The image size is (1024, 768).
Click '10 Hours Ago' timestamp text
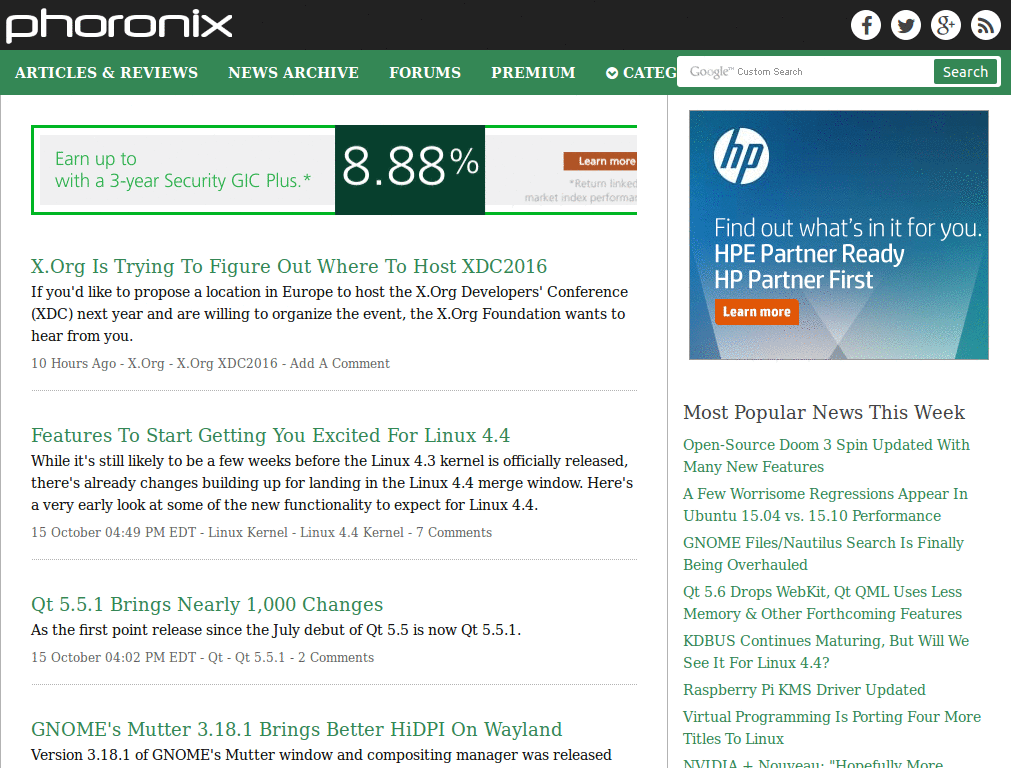(73, 363)
